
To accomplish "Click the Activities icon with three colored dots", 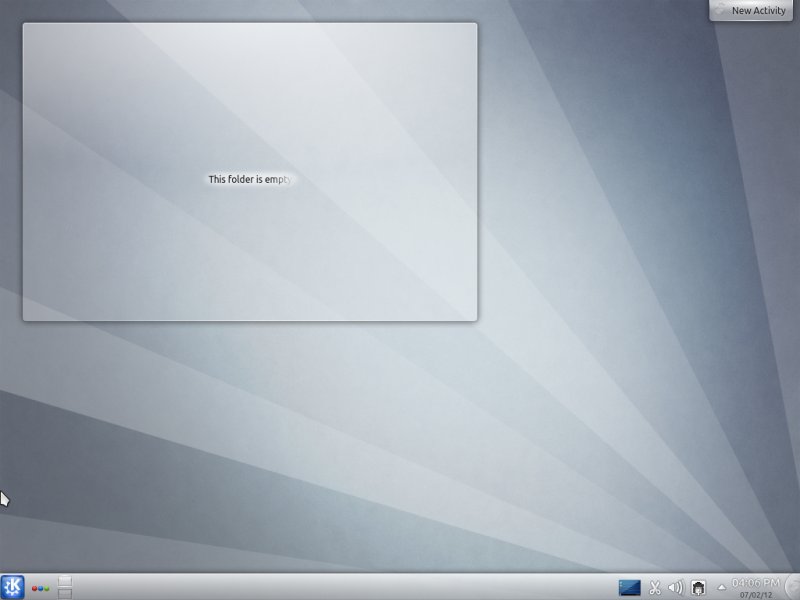I will tap(41, 588).
